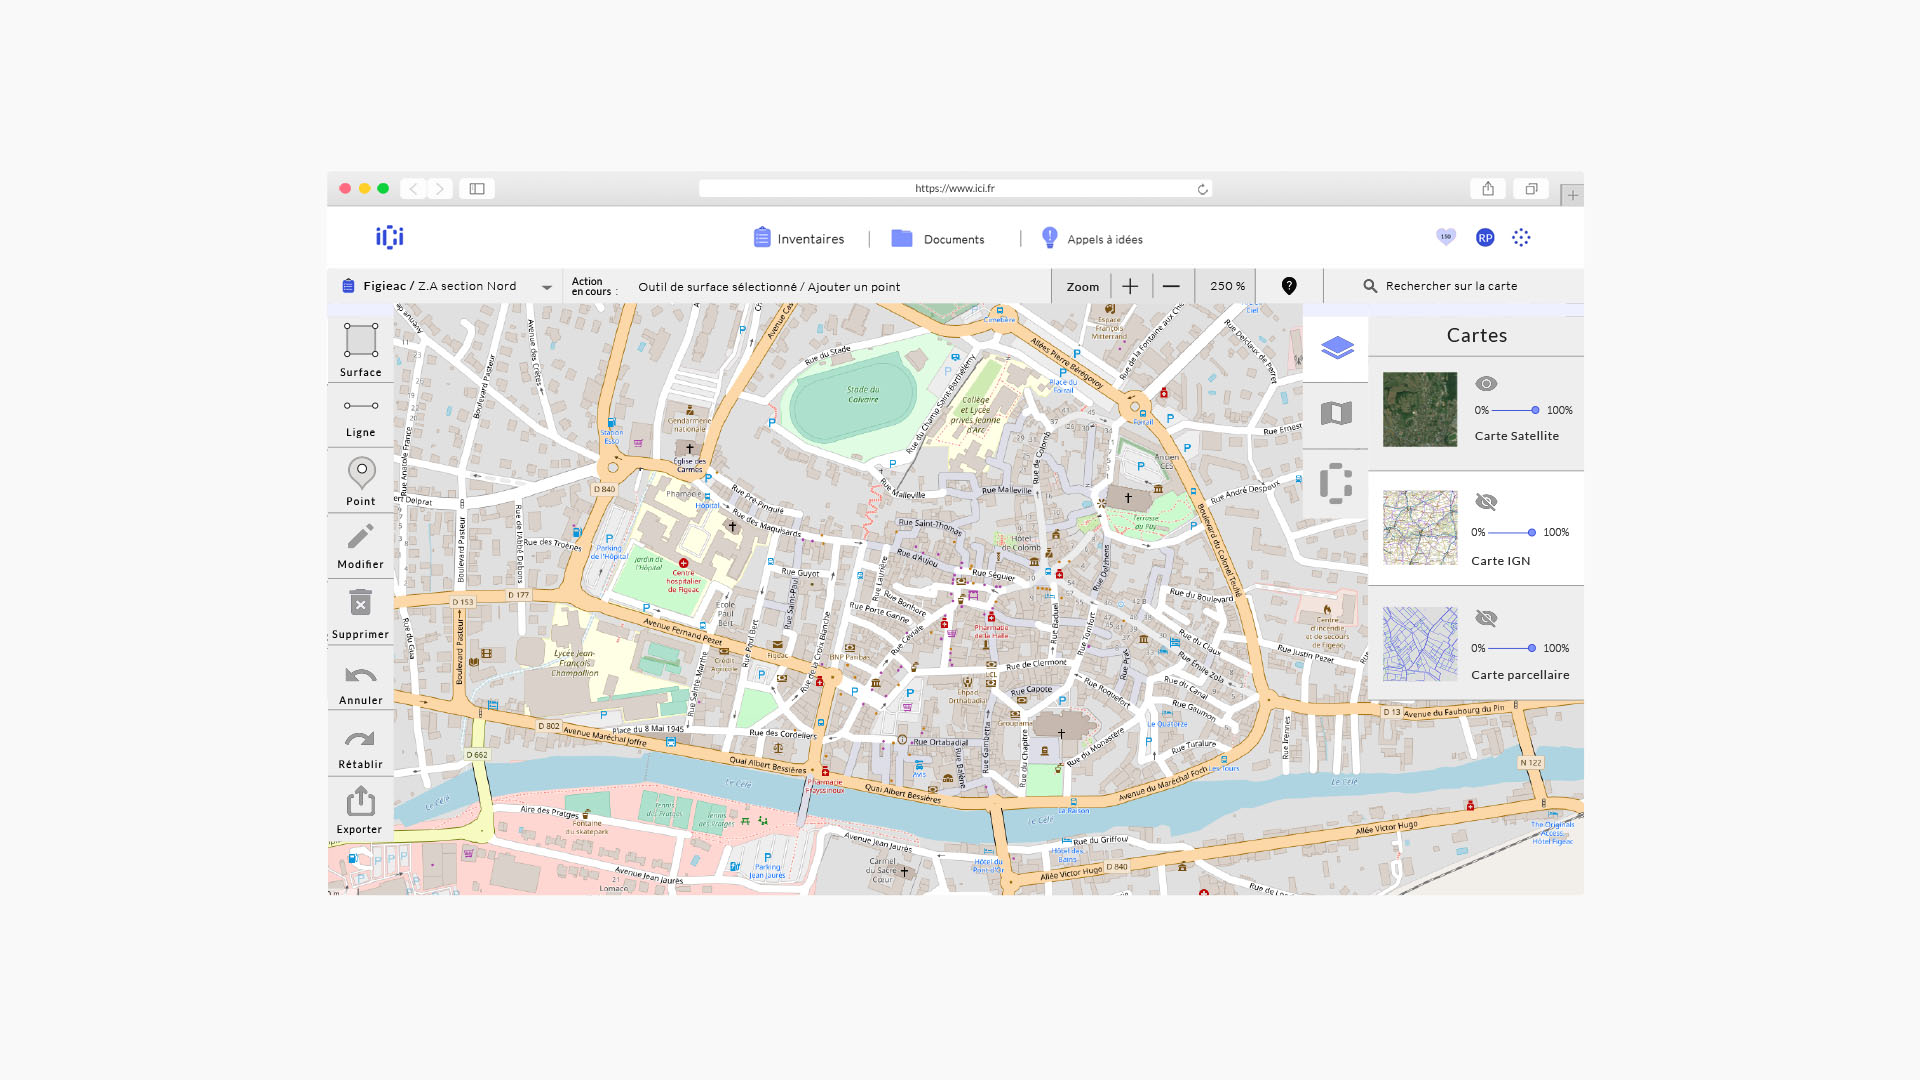Screen dimensions: 1920x1080
Task: Click the dotted circle apps icon
Action: 1521,237
